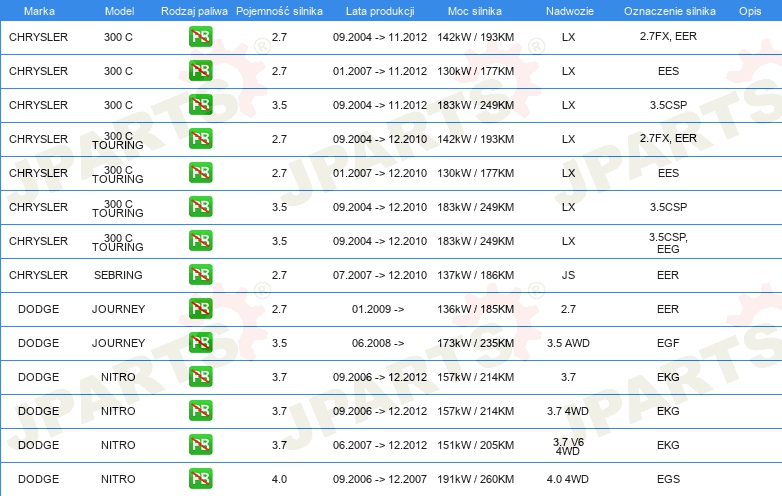Click the Oznaczenie silnika column header
The image size is (782, 496).
pos(669,11)
